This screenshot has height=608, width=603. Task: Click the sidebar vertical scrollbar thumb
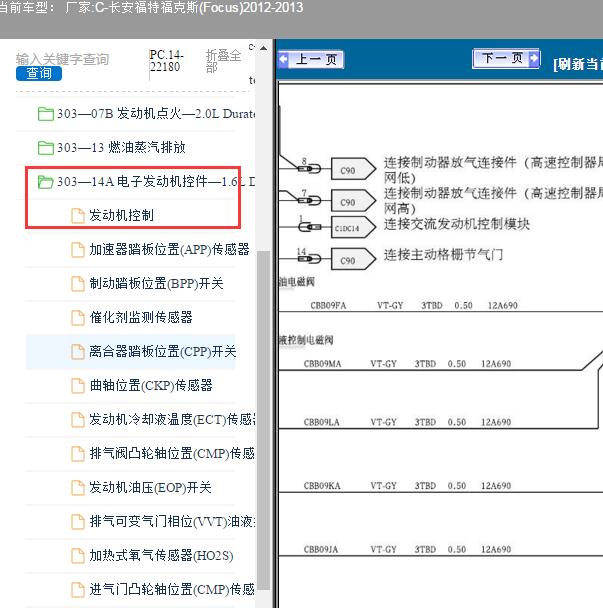pos(264,421)
